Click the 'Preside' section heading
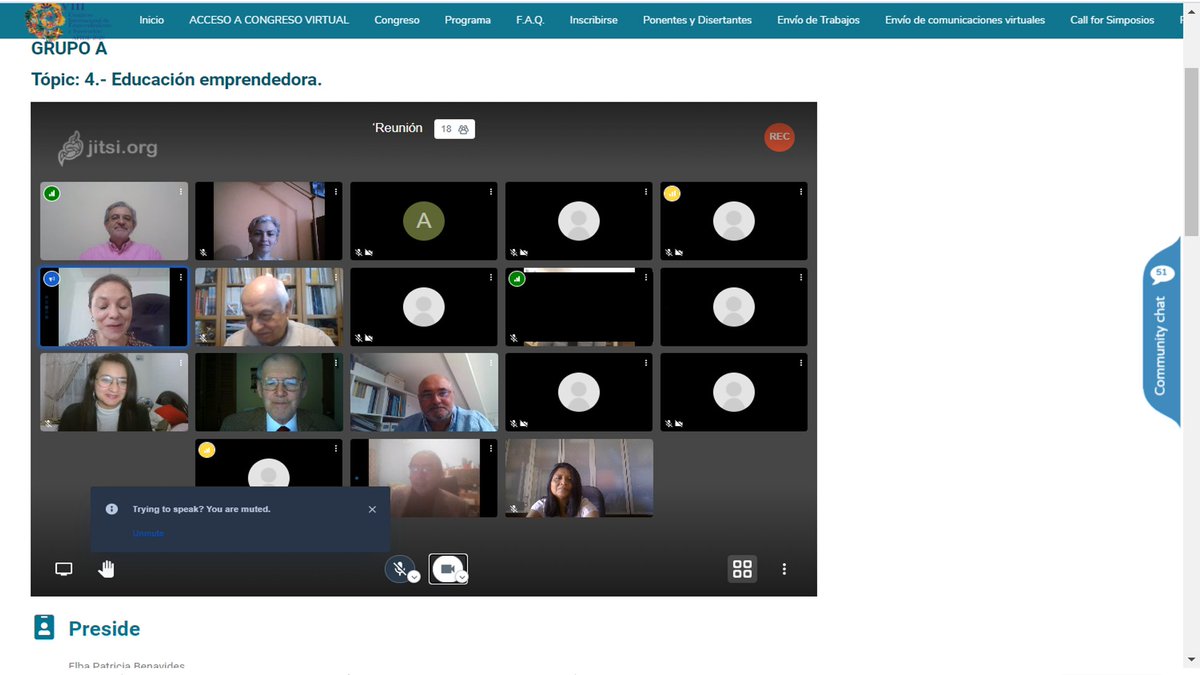Screen dimensions: 1200x675 (x=104, y=629)
